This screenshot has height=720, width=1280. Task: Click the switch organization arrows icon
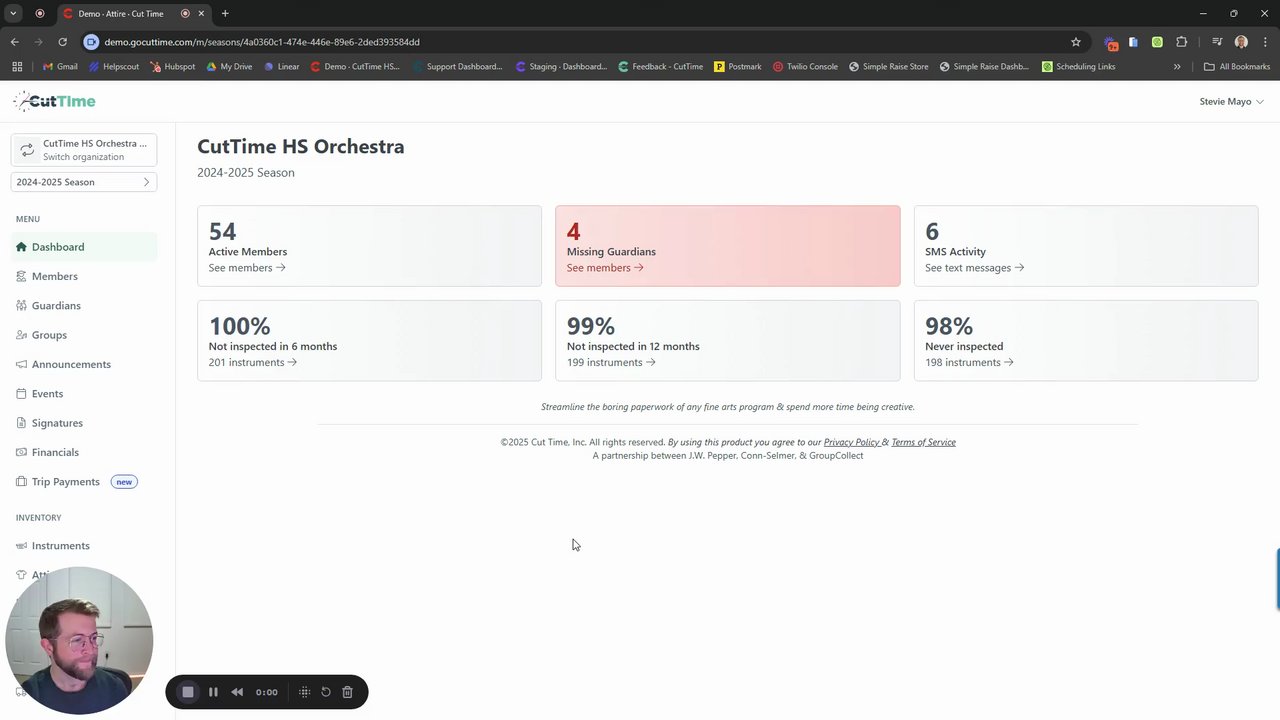(x=27, y=150)
